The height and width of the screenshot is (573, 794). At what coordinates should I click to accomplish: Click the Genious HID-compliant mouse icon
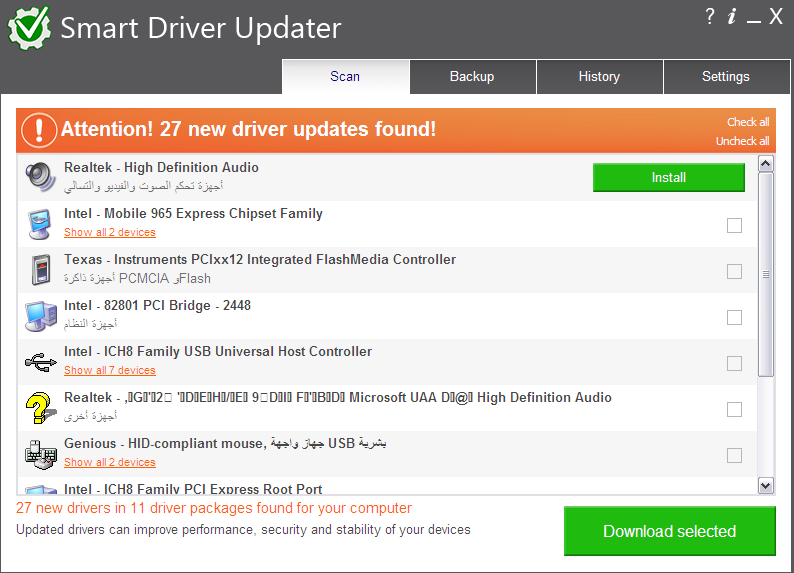point(41,453)
